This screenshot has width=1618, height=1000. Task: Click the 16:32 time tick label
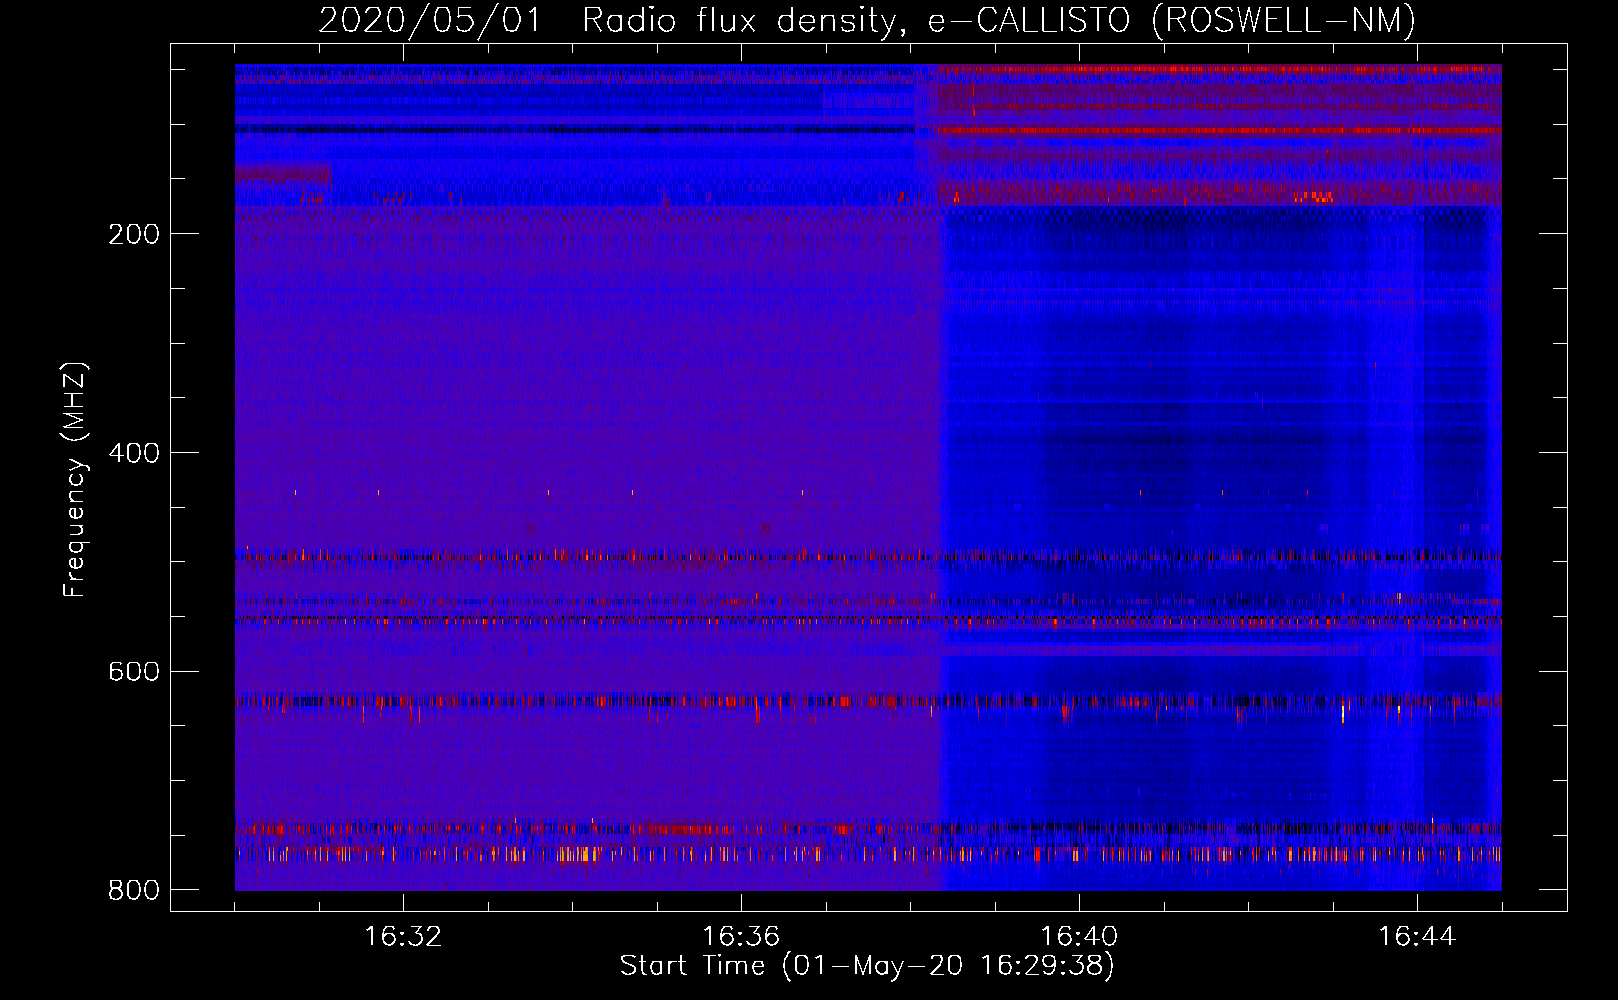403,937
